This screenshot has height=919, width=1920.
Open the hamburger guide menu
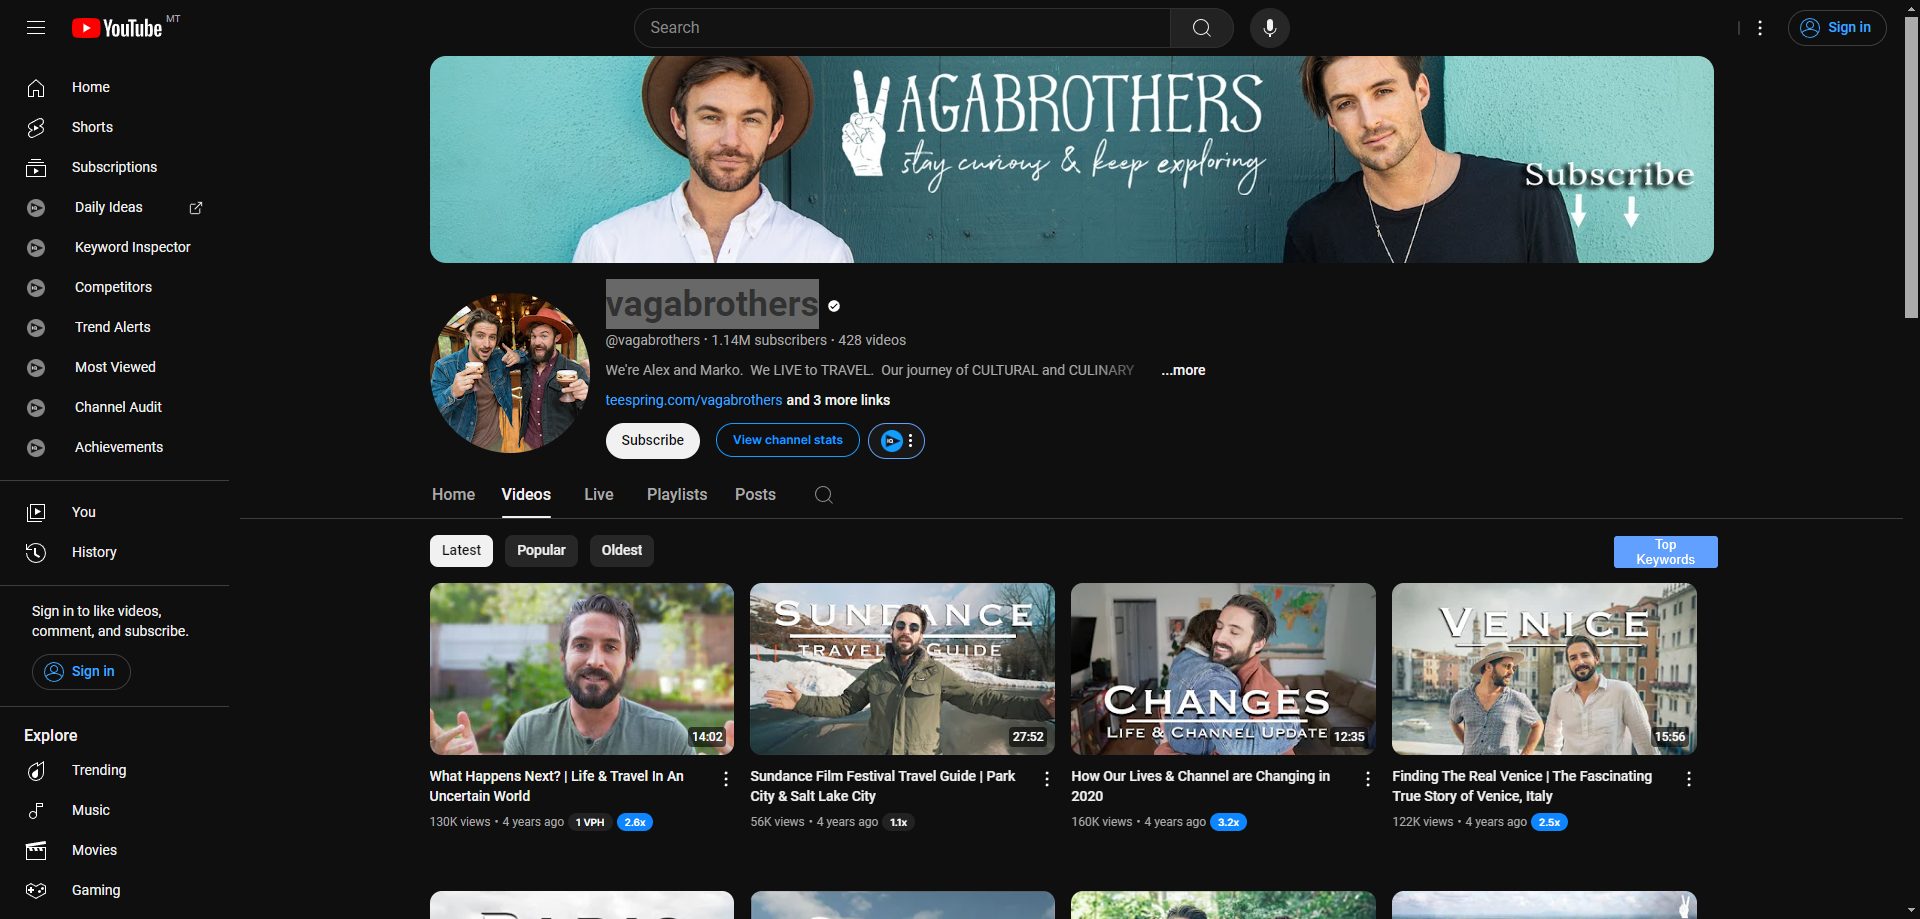click(36, 28)
